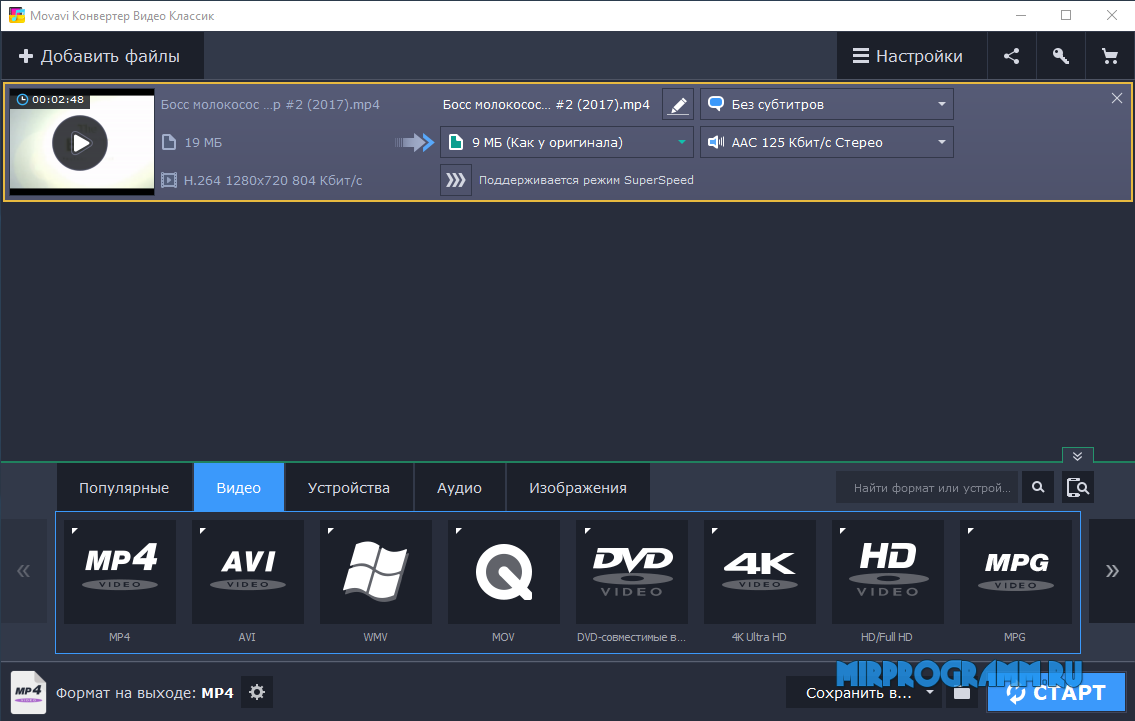1135x721 pixels.
Task: Open the 9 MB output size dropdown
Action: [x=566, y=143]
